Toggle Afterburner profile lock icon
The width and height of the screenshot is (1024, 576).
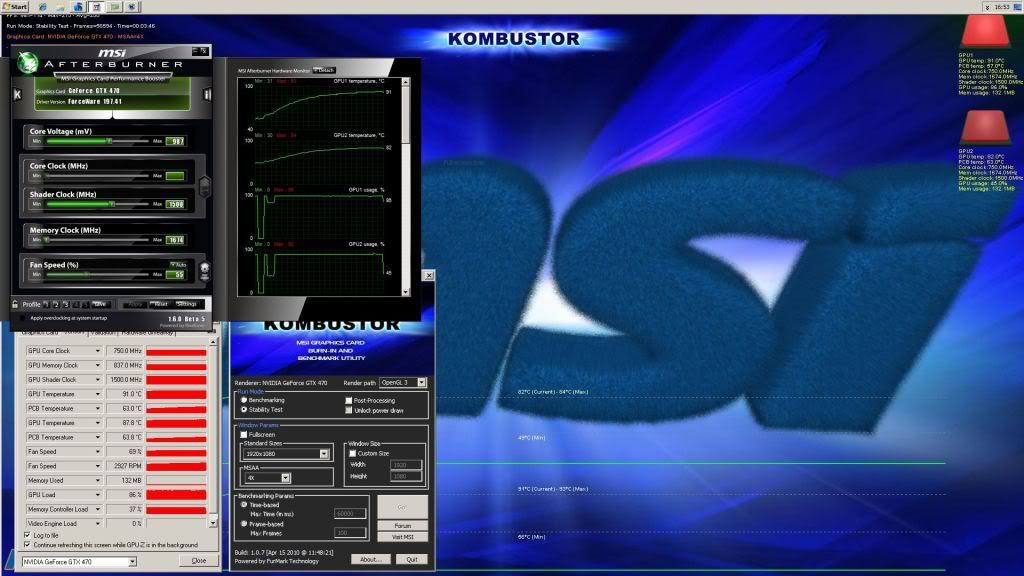click(x=15, y=304)
